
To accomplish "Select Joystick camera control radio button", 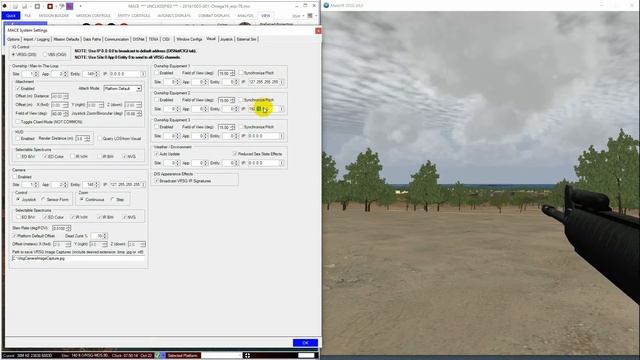I will coord(18,199).
